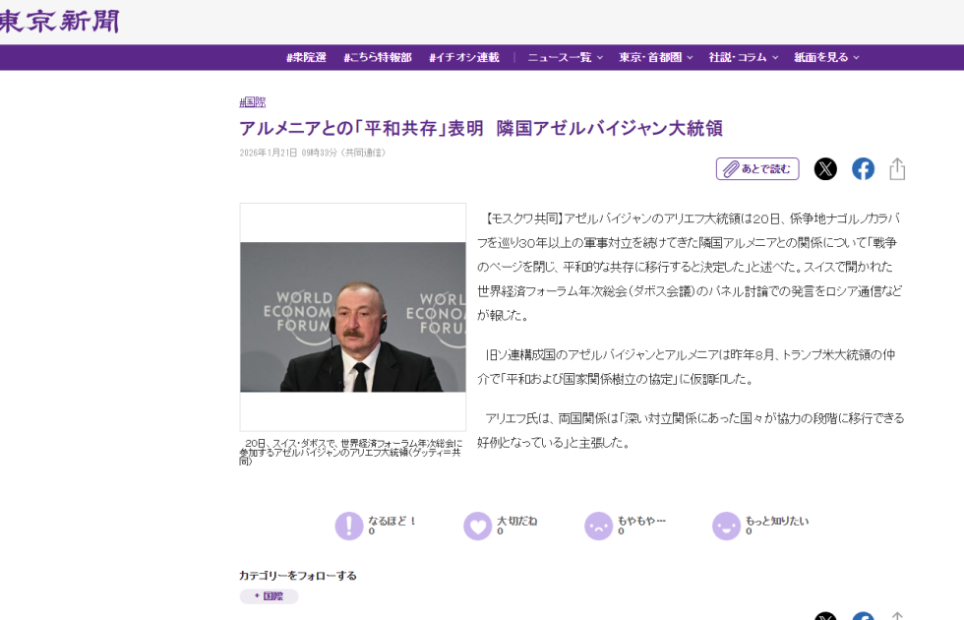The image size is (964, 620).
Task: Expand the 社説・コラム menu
Action: [x=743, y=58]
